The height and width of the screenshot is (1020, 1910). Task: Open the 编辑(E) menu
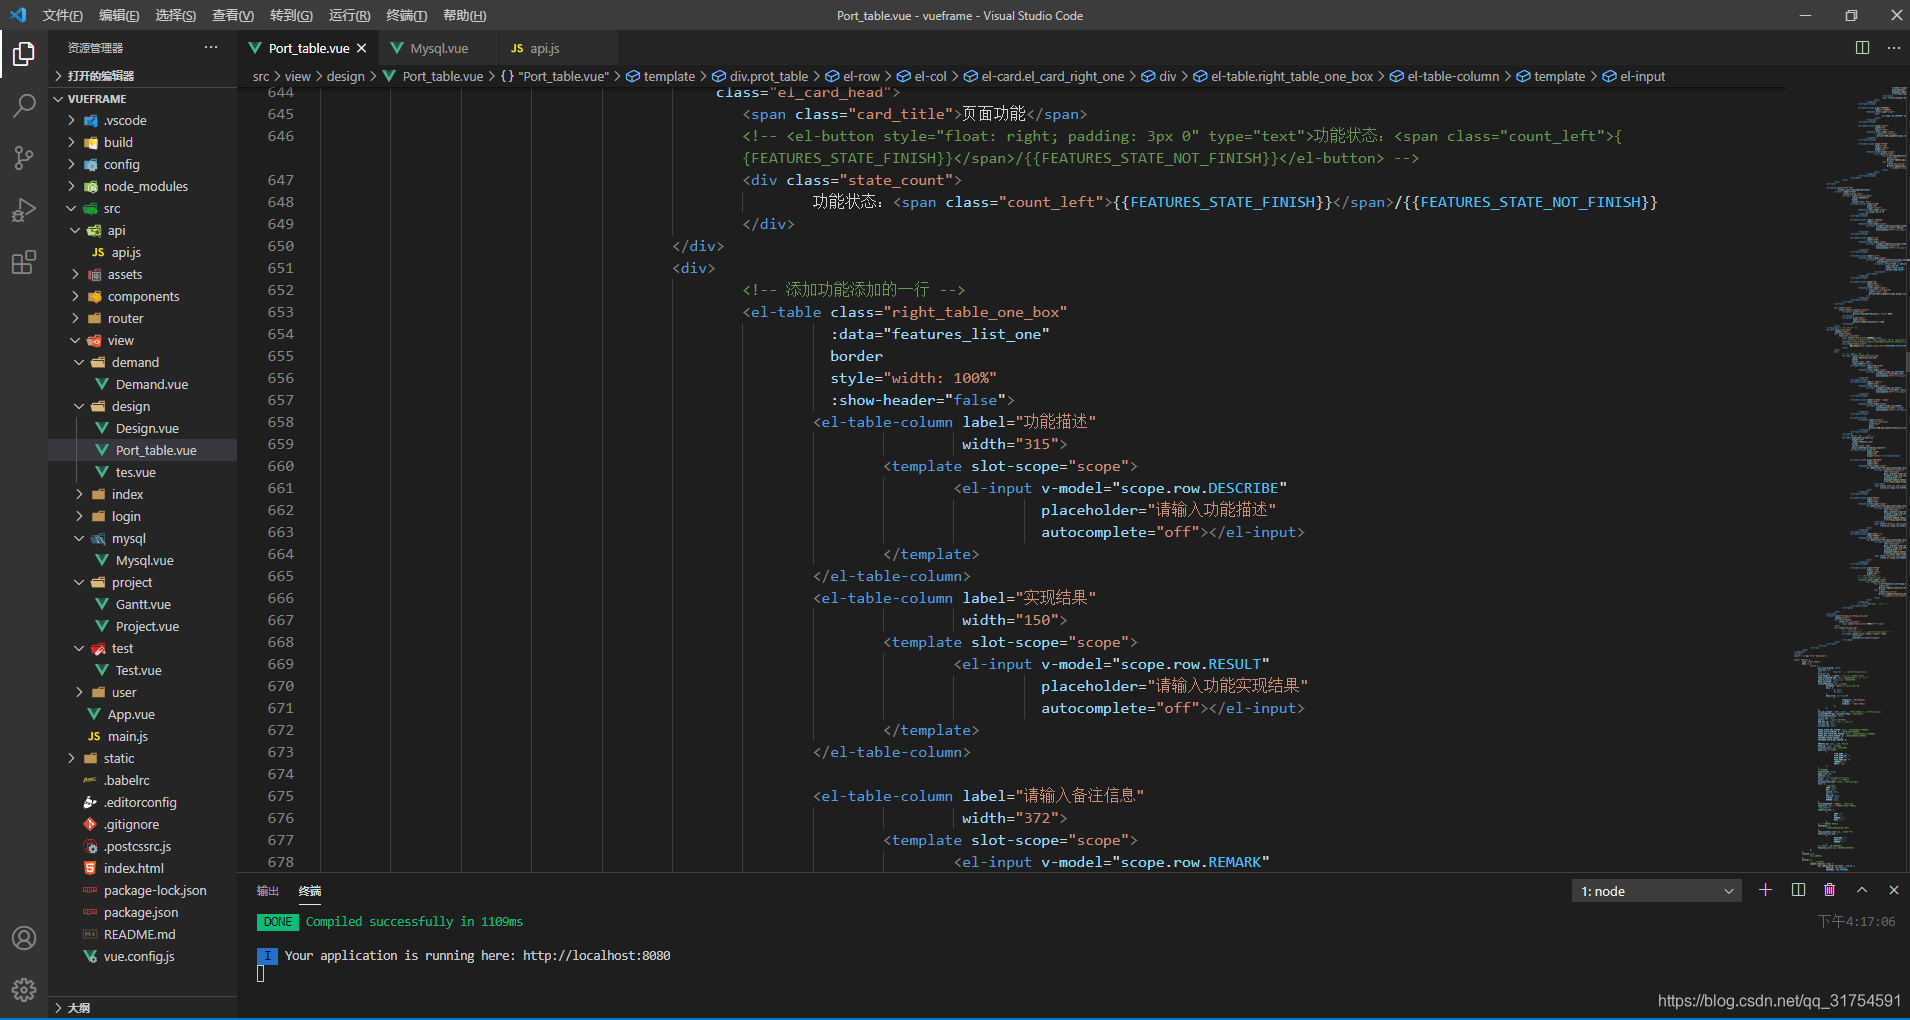pyautogui.click(x=119, y=15)
